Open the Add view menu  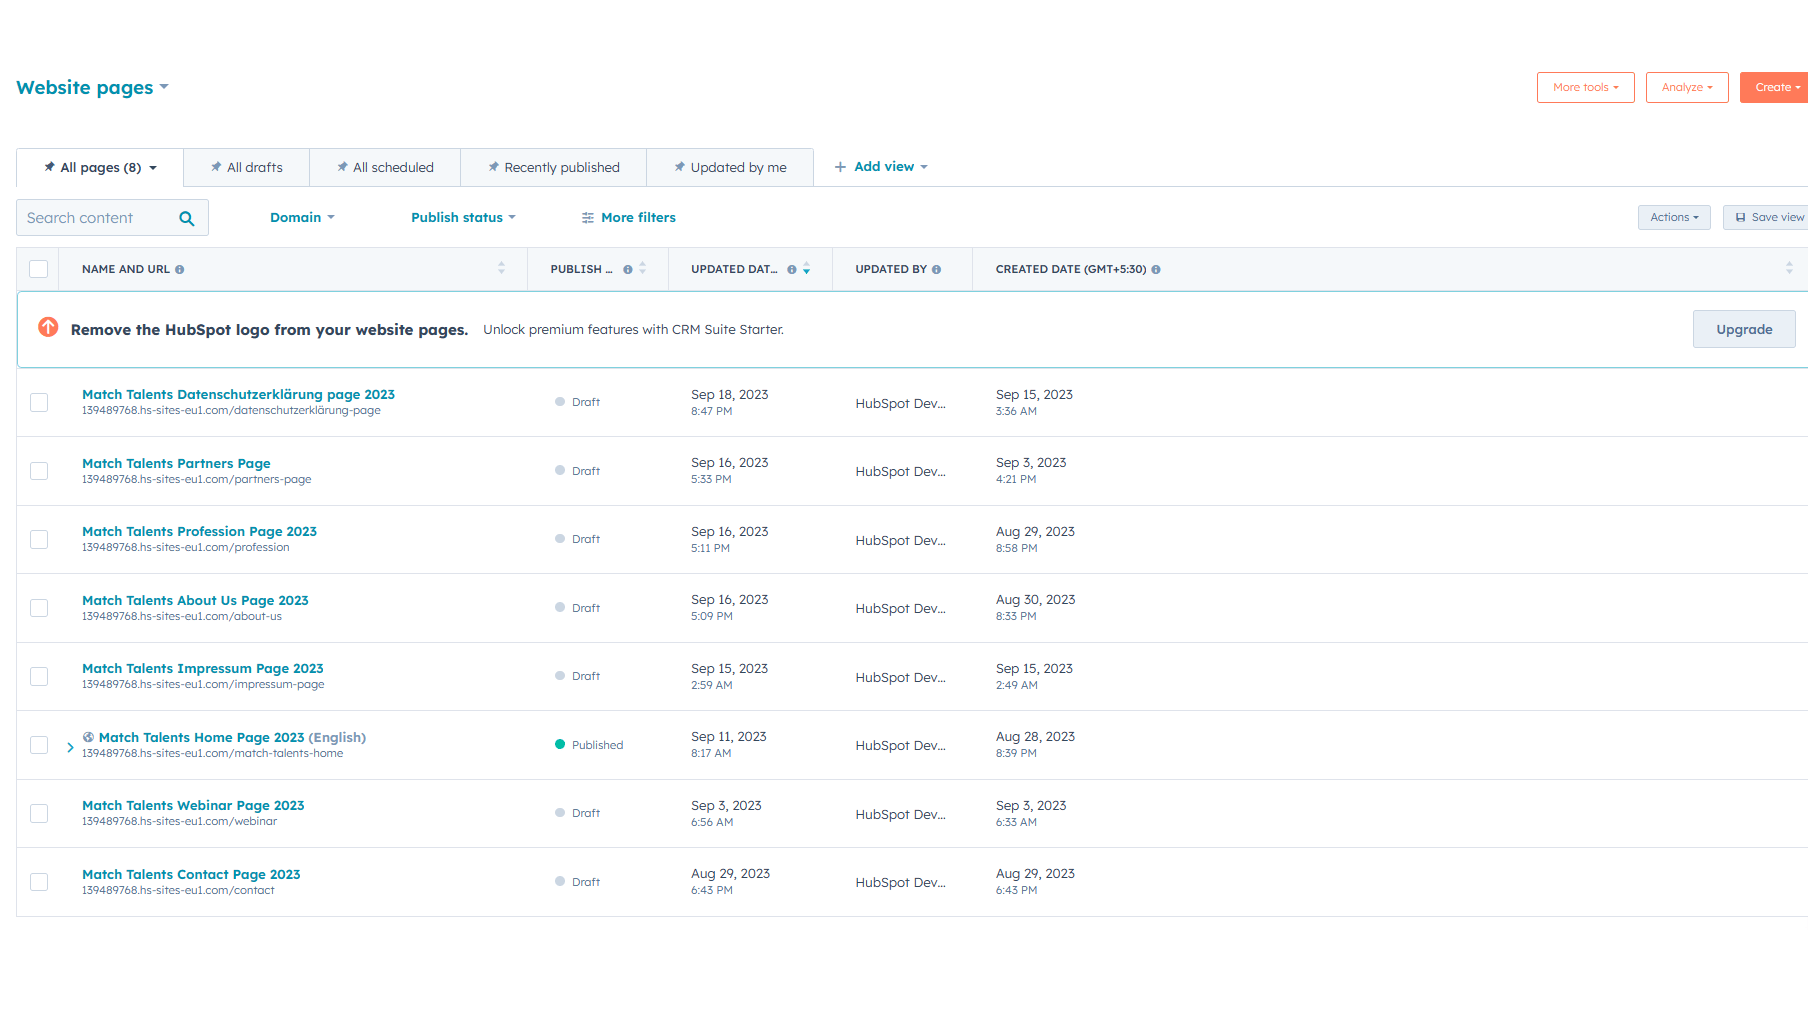(x=881, y=167)
